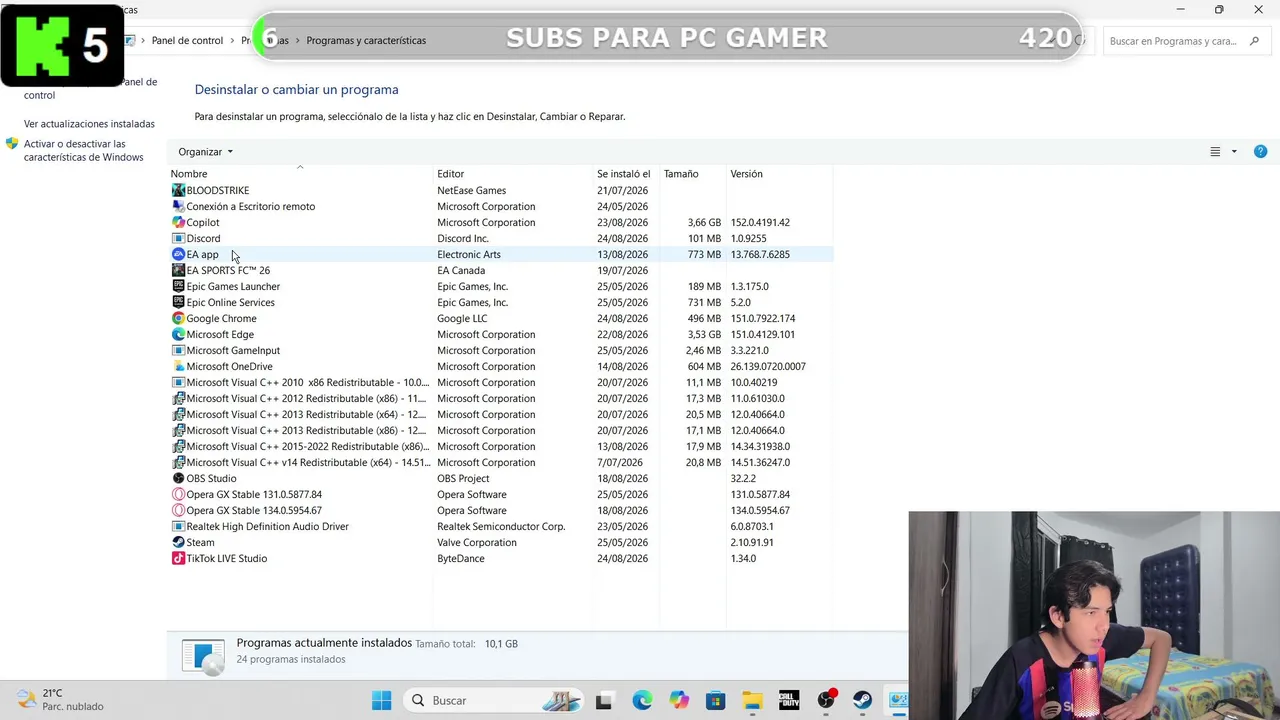
Task: Click the EA Canada editor cell
Action: pyautogui.click(x=461, y=270)
